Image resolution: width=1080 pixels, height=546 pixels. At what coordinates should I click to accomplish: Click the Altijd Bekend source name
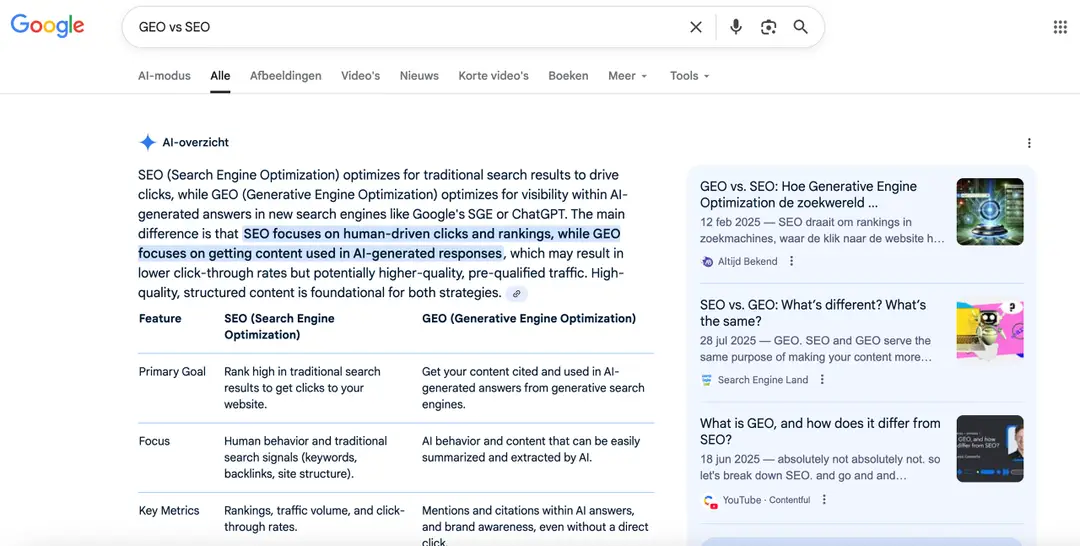[747, 262]
